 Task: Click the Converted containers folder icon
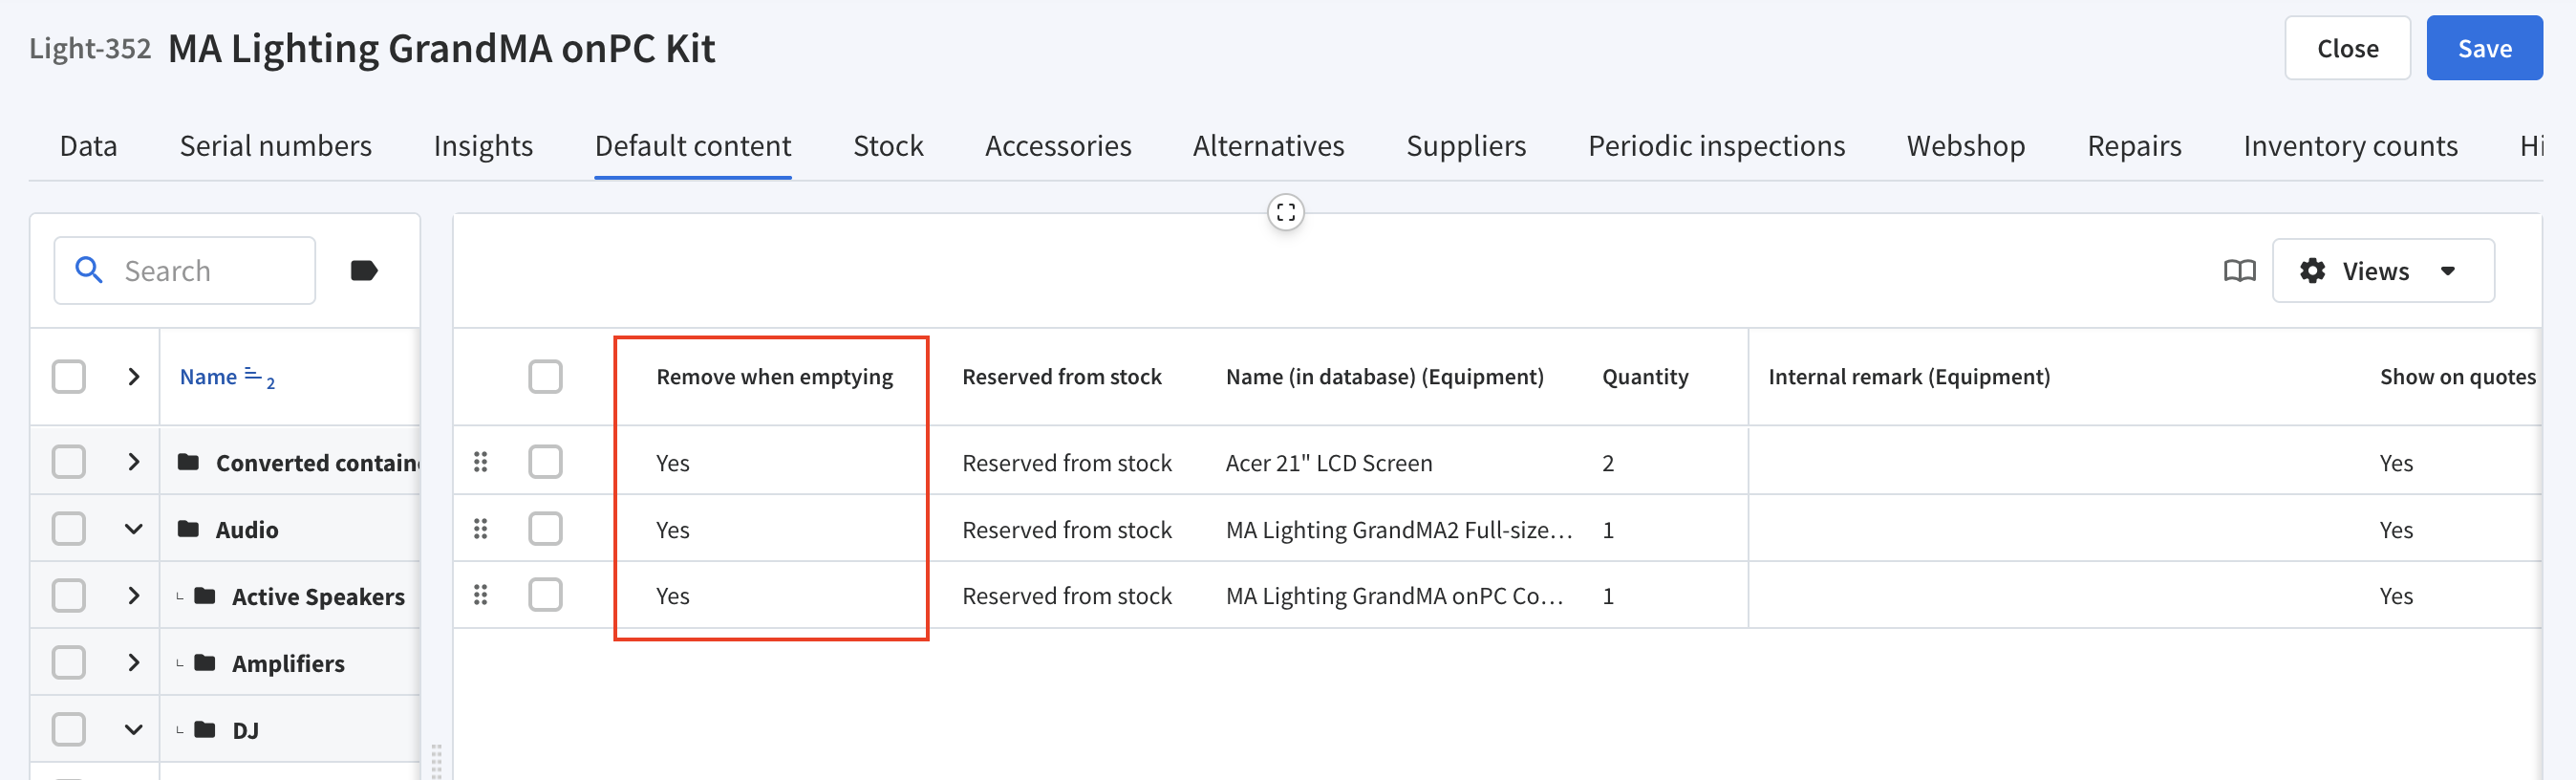coord(188,462)
